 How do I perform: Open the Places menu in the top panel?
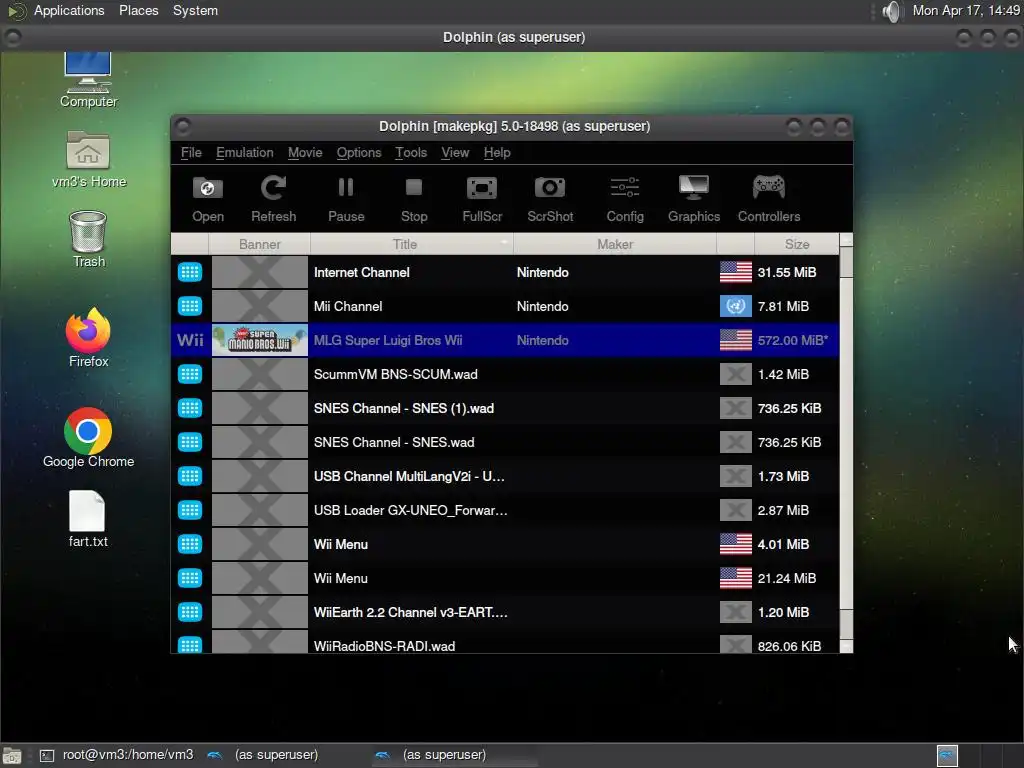click(138, 10)
